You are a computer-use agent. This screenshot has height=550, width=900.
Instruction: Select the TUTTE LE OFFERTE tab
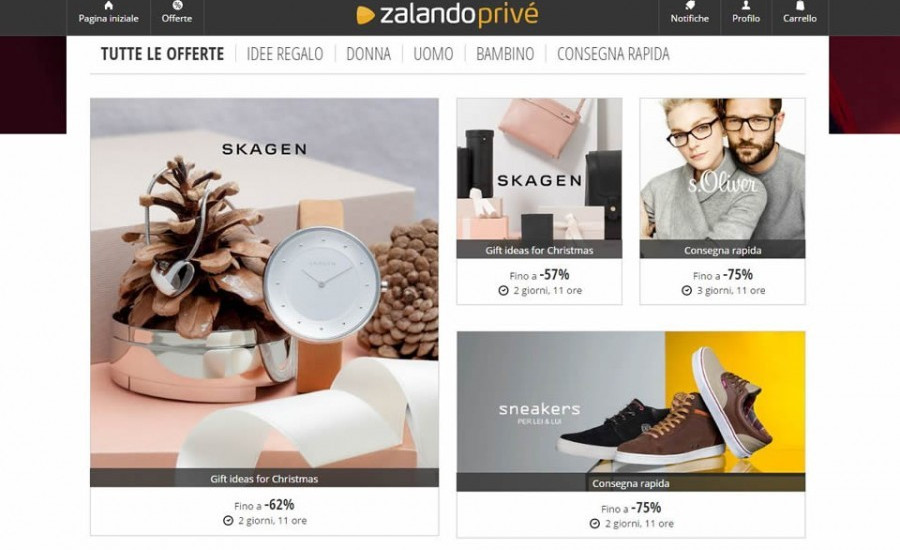point(162,54)
